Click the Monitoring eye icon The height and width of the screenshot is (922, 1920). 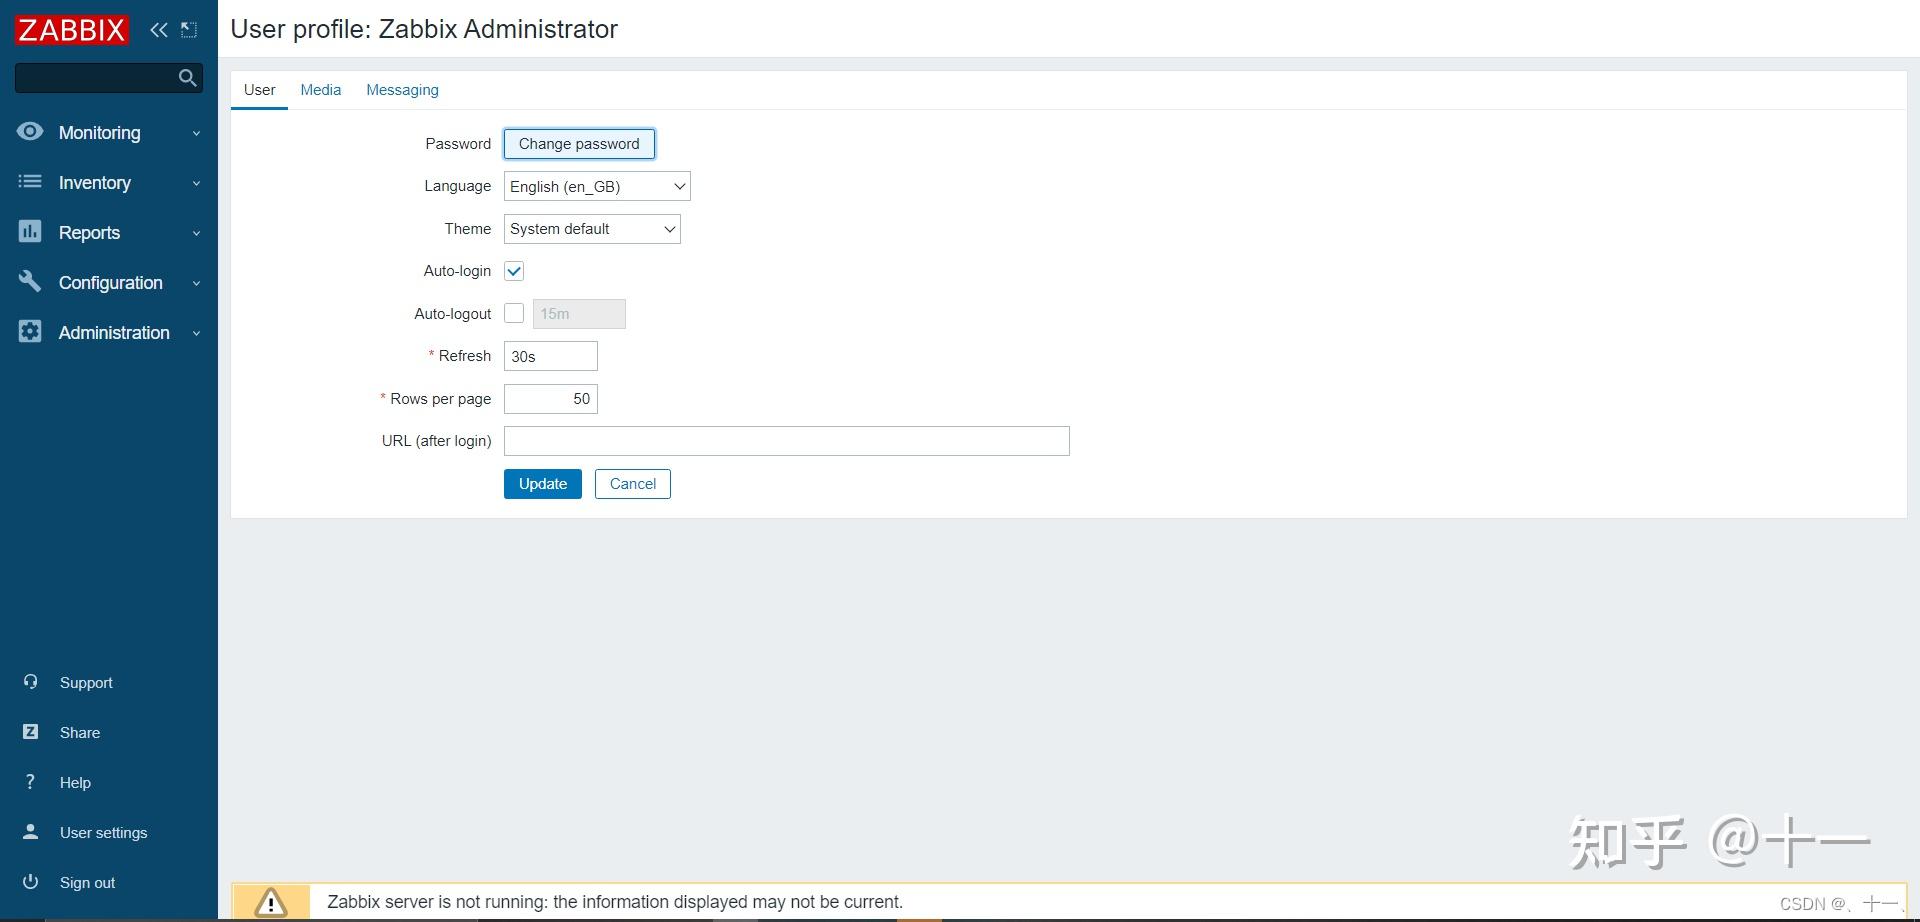30,132
